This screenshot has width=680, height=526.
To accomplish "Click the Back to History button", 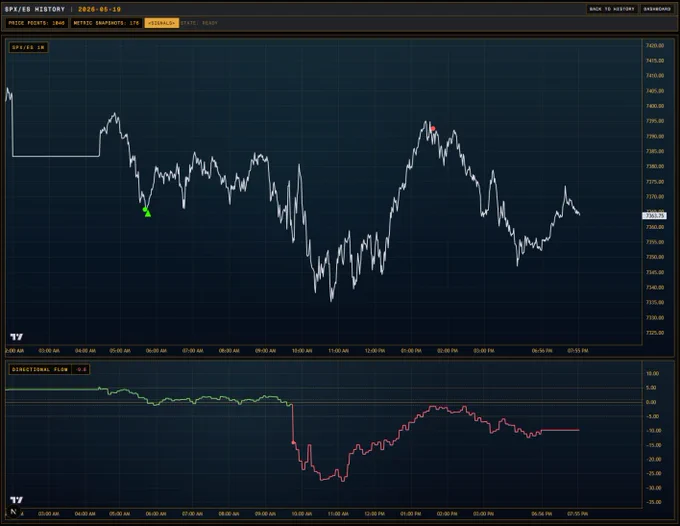I will click(612, 9).
